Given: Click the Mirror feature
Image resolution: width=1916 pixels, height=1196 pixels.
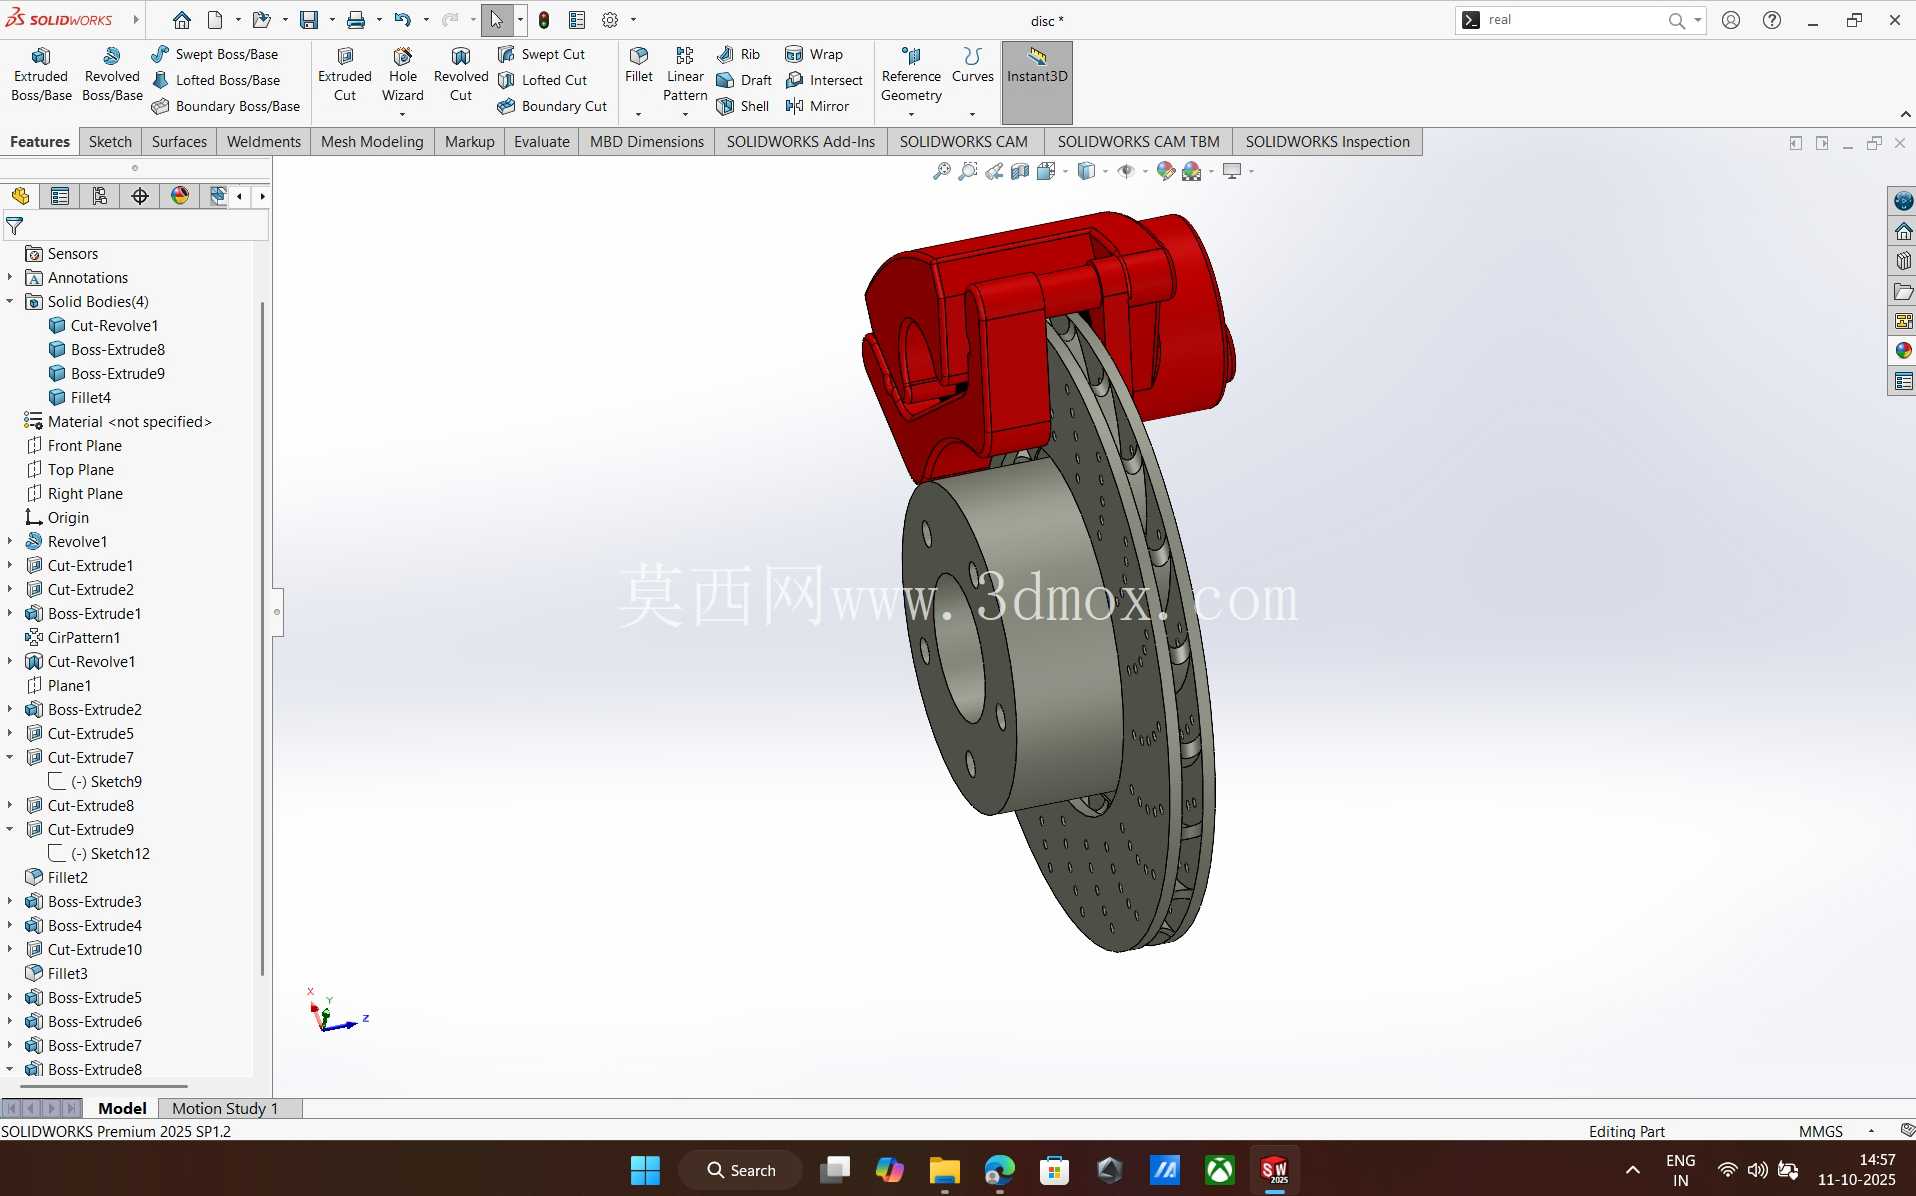Looking at the screenshot, I should (x=817, y=106).
